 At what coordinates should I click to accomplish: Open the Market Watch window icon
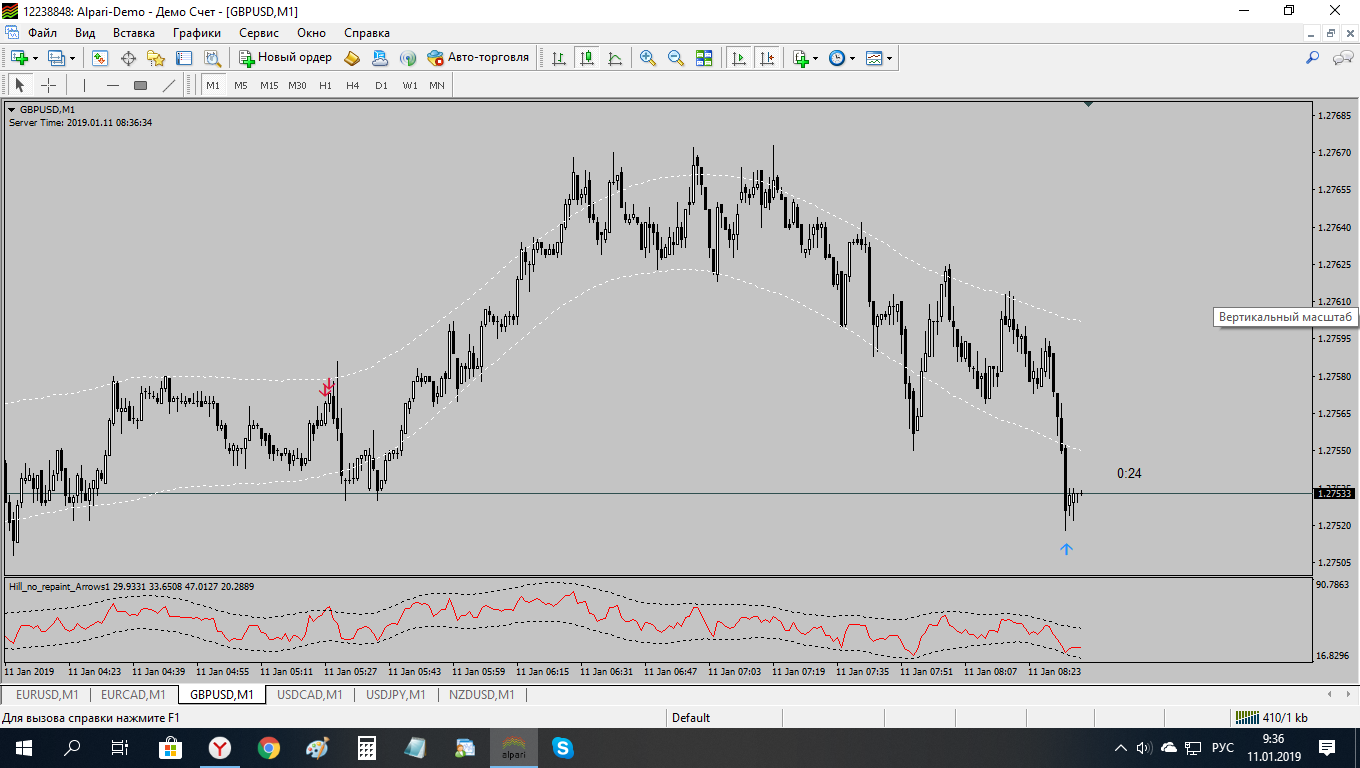coord(100,58)
